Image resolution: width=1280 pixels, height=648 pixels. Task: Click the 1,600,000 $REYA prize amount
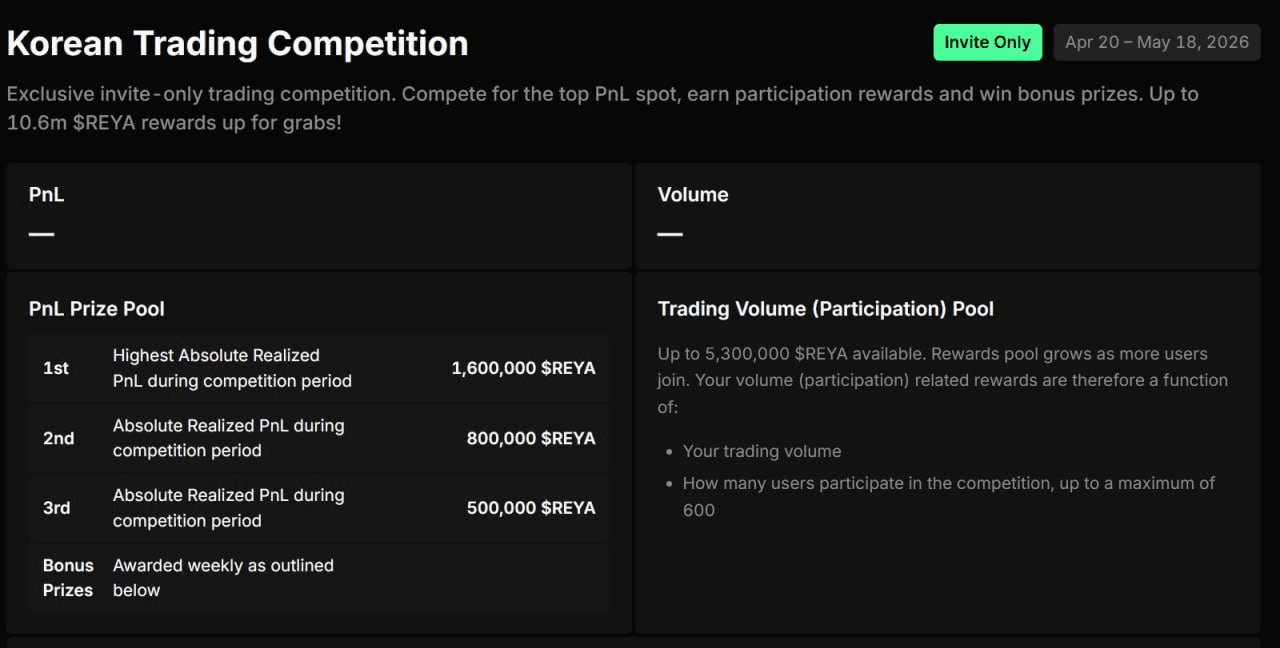[x=523, y=368]
